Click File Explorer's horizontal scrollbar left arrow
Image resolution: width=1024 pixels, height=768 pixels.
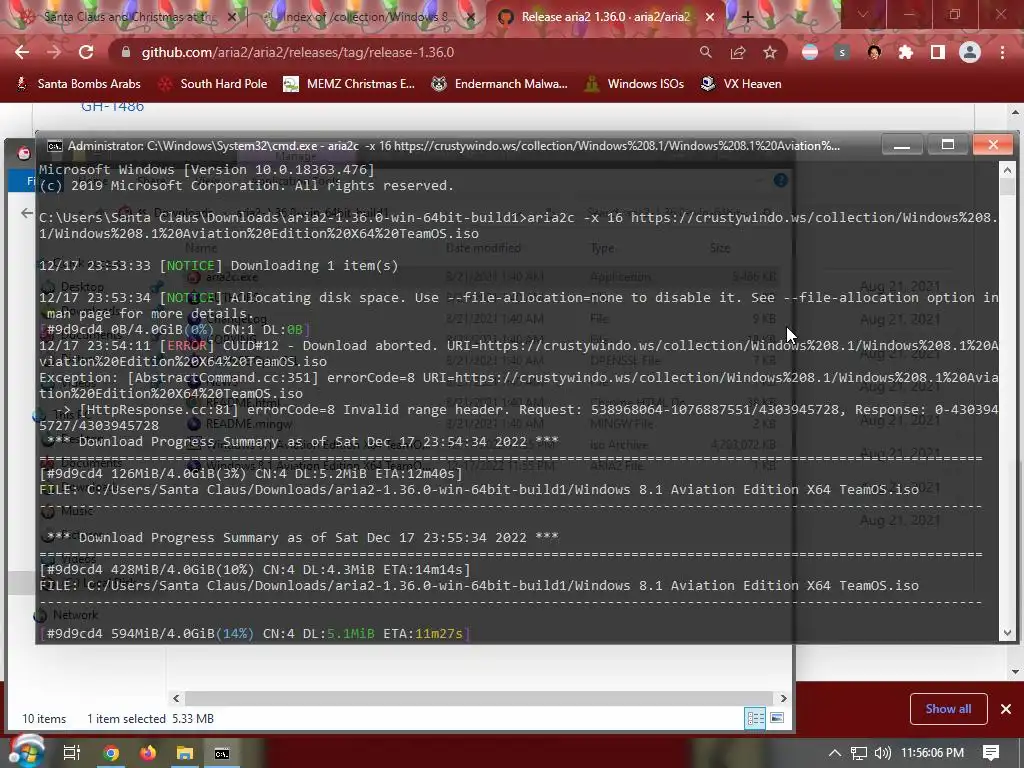(176, 698)
